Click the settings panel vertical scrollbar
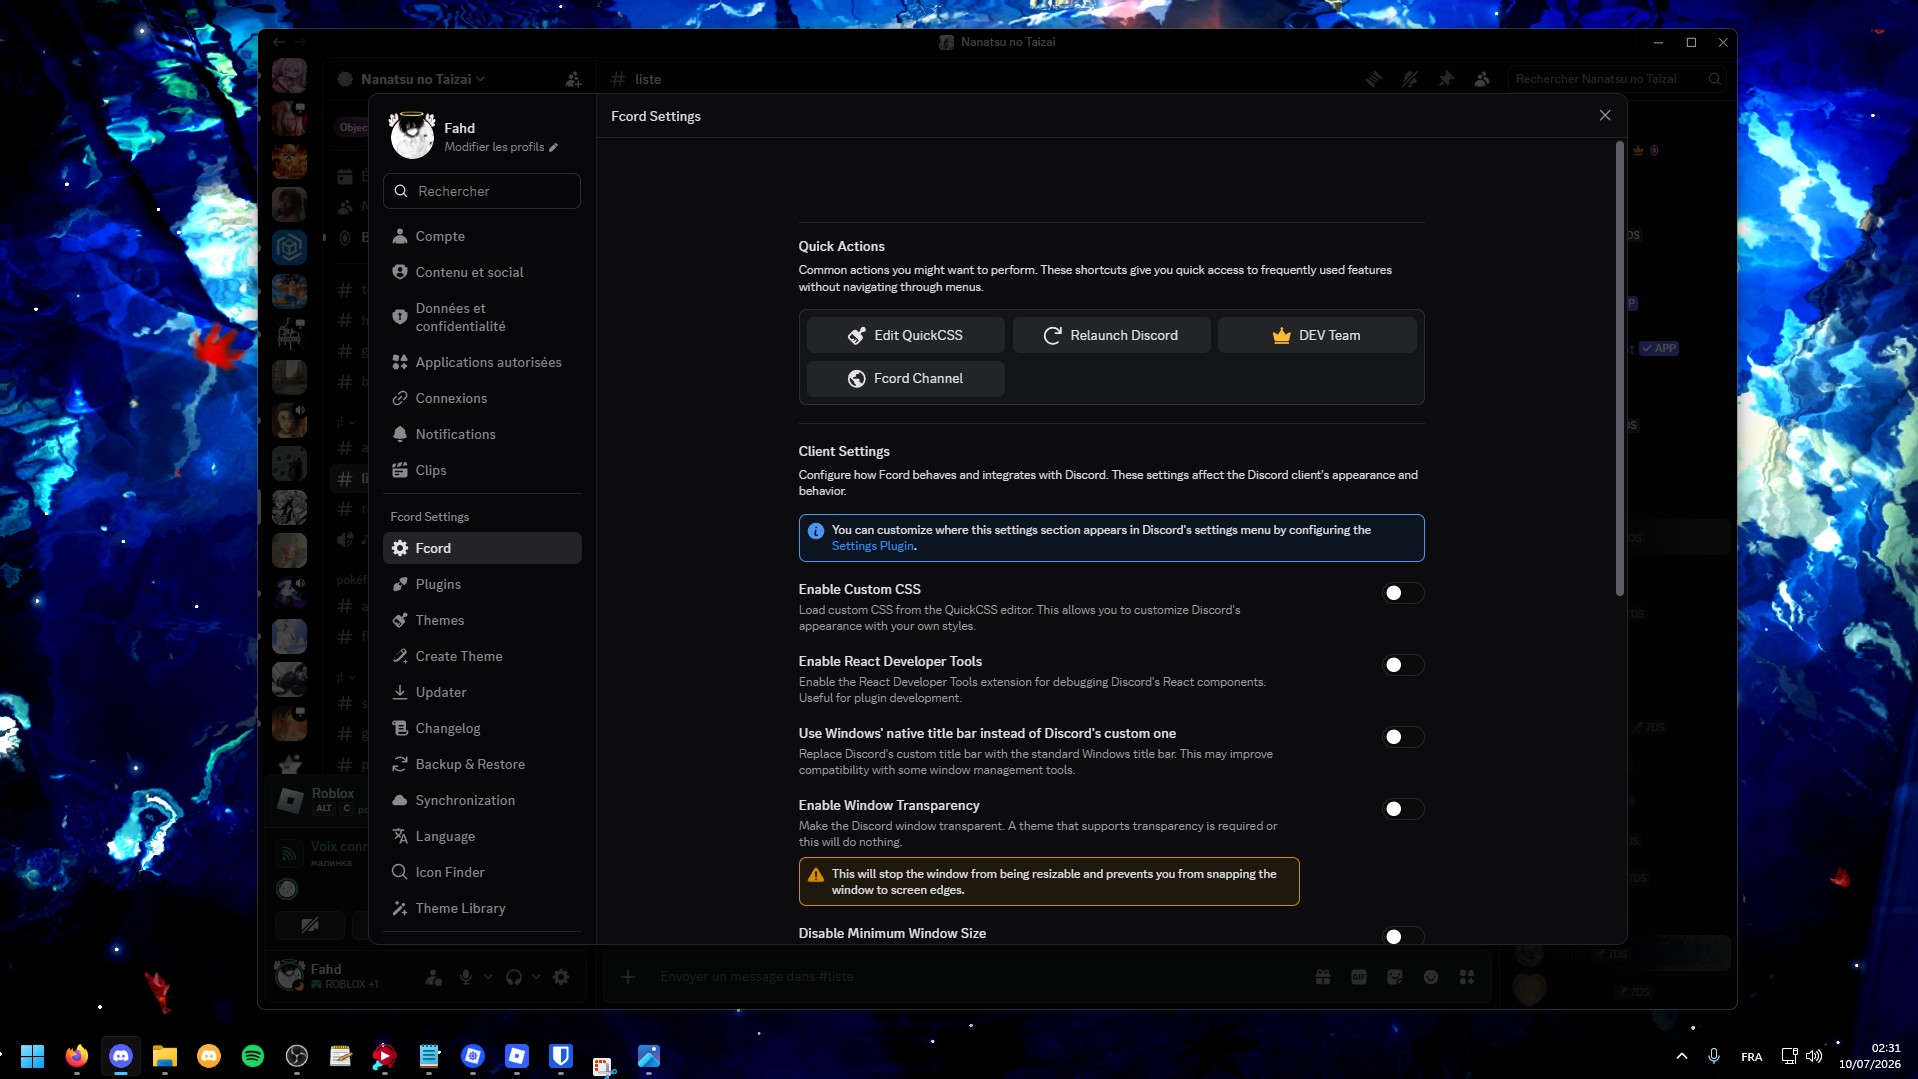The width and height of the screenshot is (1918, 1079). (1619, 368)
